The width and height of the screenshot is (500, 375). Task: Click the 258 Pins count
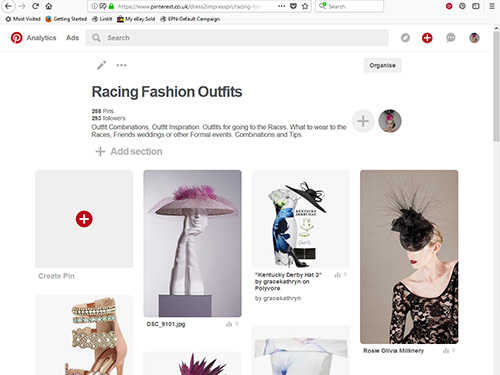tap(103, 111)
